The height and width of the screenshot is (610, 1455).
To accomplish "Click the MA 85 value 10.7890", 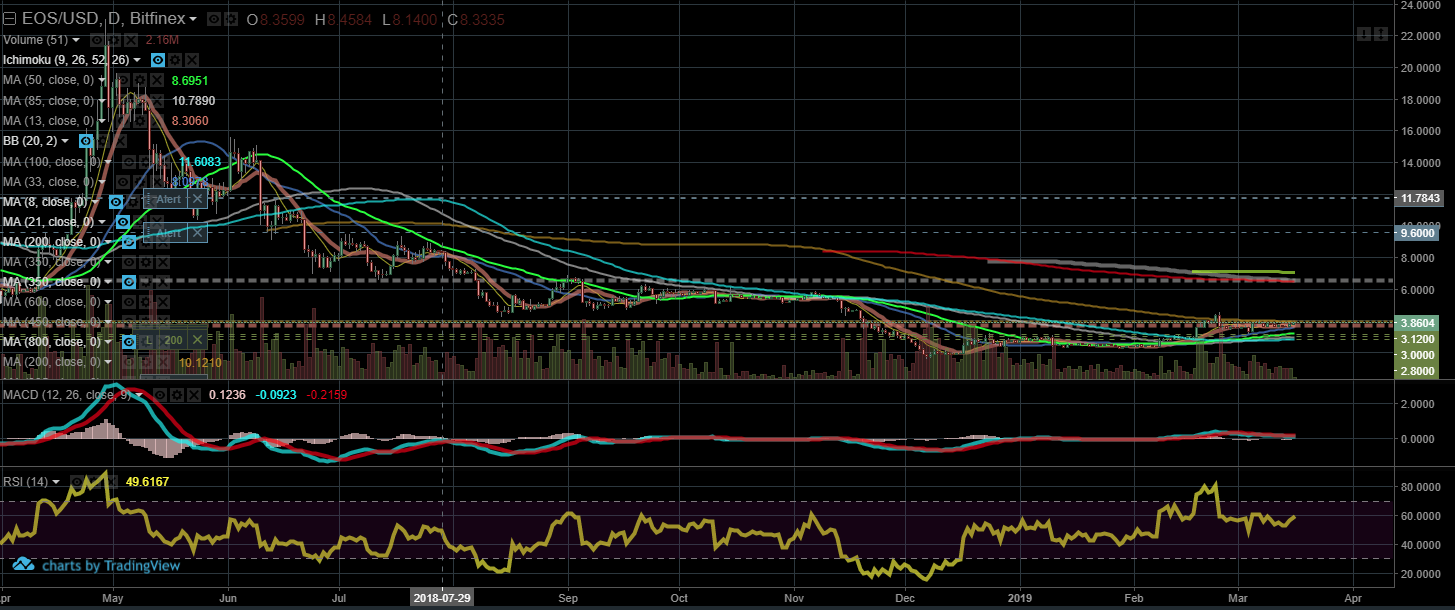I will point(194,101).
